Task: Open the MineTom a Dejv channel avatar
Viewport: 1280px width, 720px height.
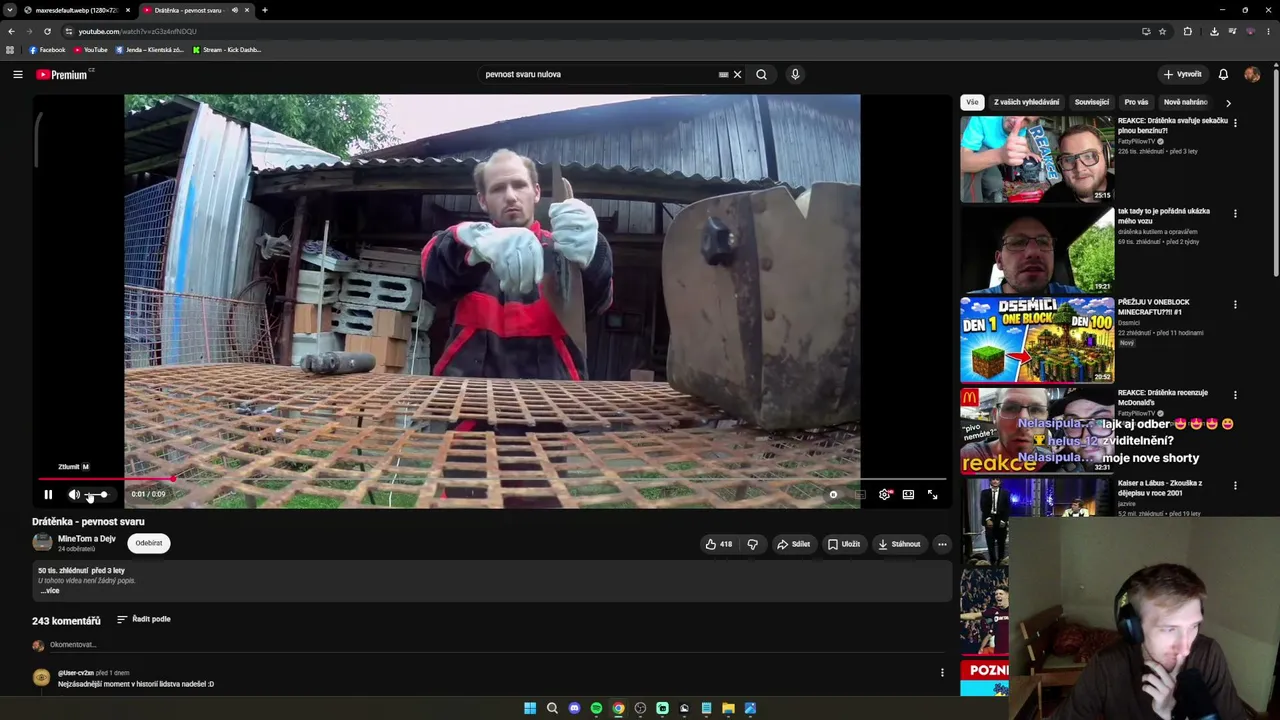Action: pyautogui.click(x=42, y=542)
